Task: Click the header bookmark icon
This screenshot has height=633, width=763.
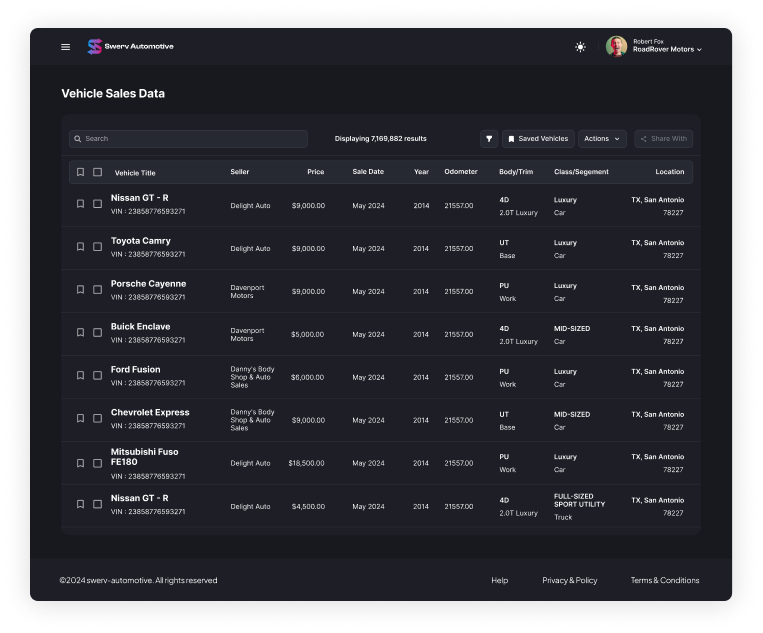Action: click(80, 172)
